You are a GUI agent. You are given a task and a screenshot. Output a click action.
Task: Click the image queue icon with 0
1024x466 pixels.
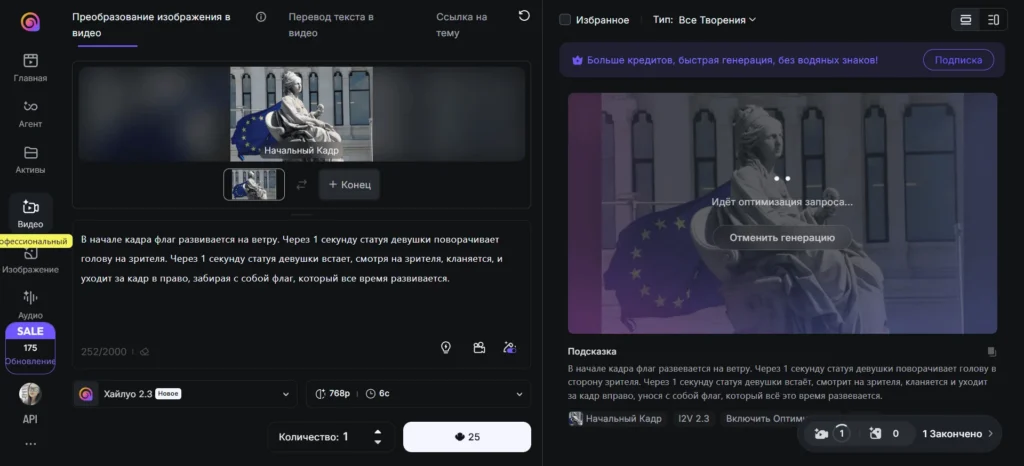click(886, 433)
